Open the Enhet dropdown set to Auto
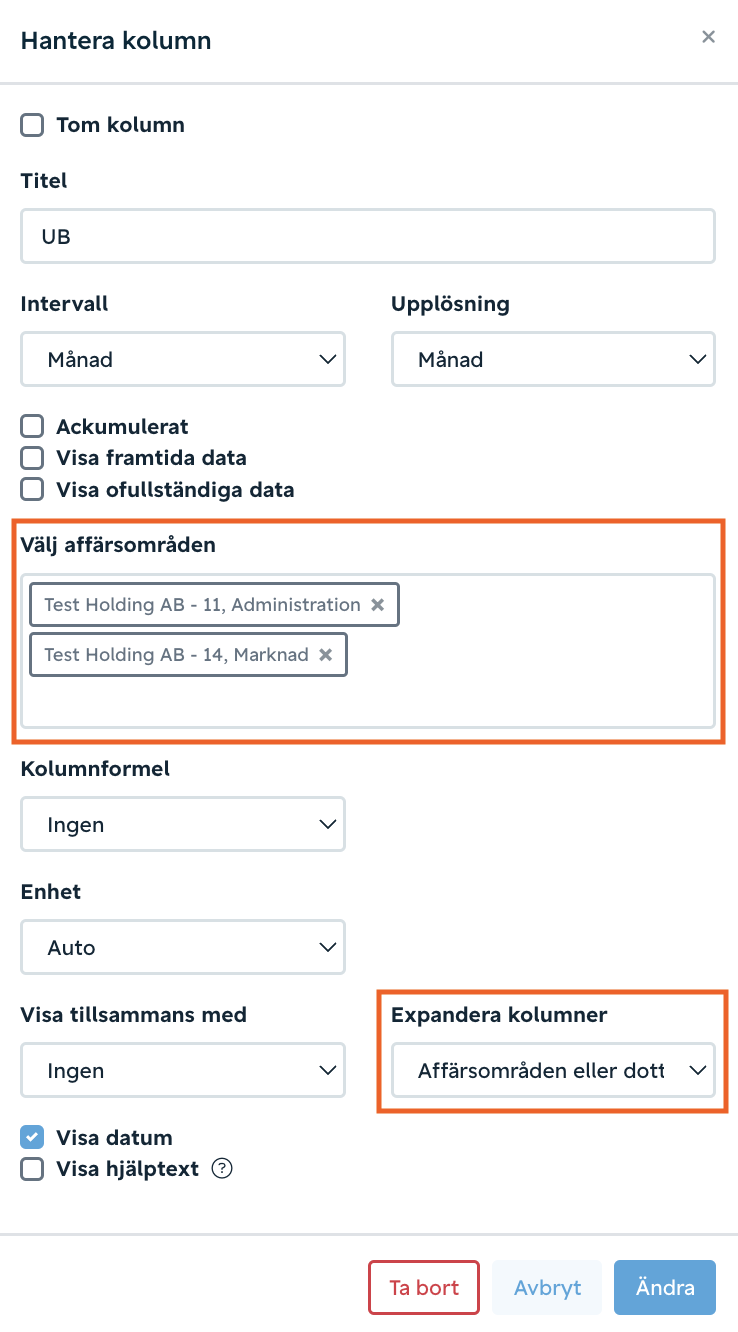Screen dimensions: 738x1332 [183, 947]
